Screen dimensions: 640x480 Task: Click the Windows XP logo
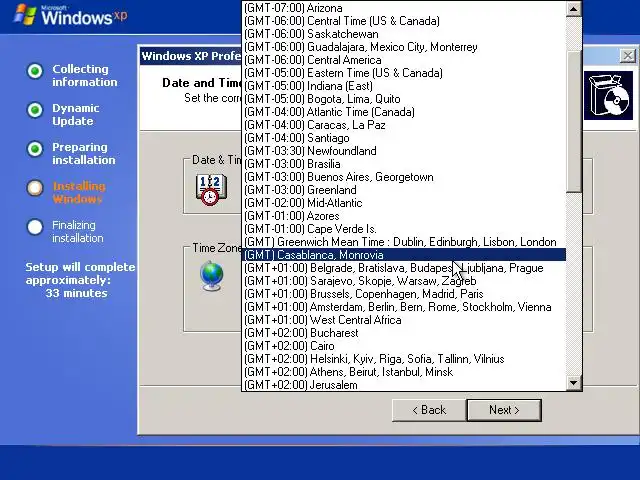(71, 16)
